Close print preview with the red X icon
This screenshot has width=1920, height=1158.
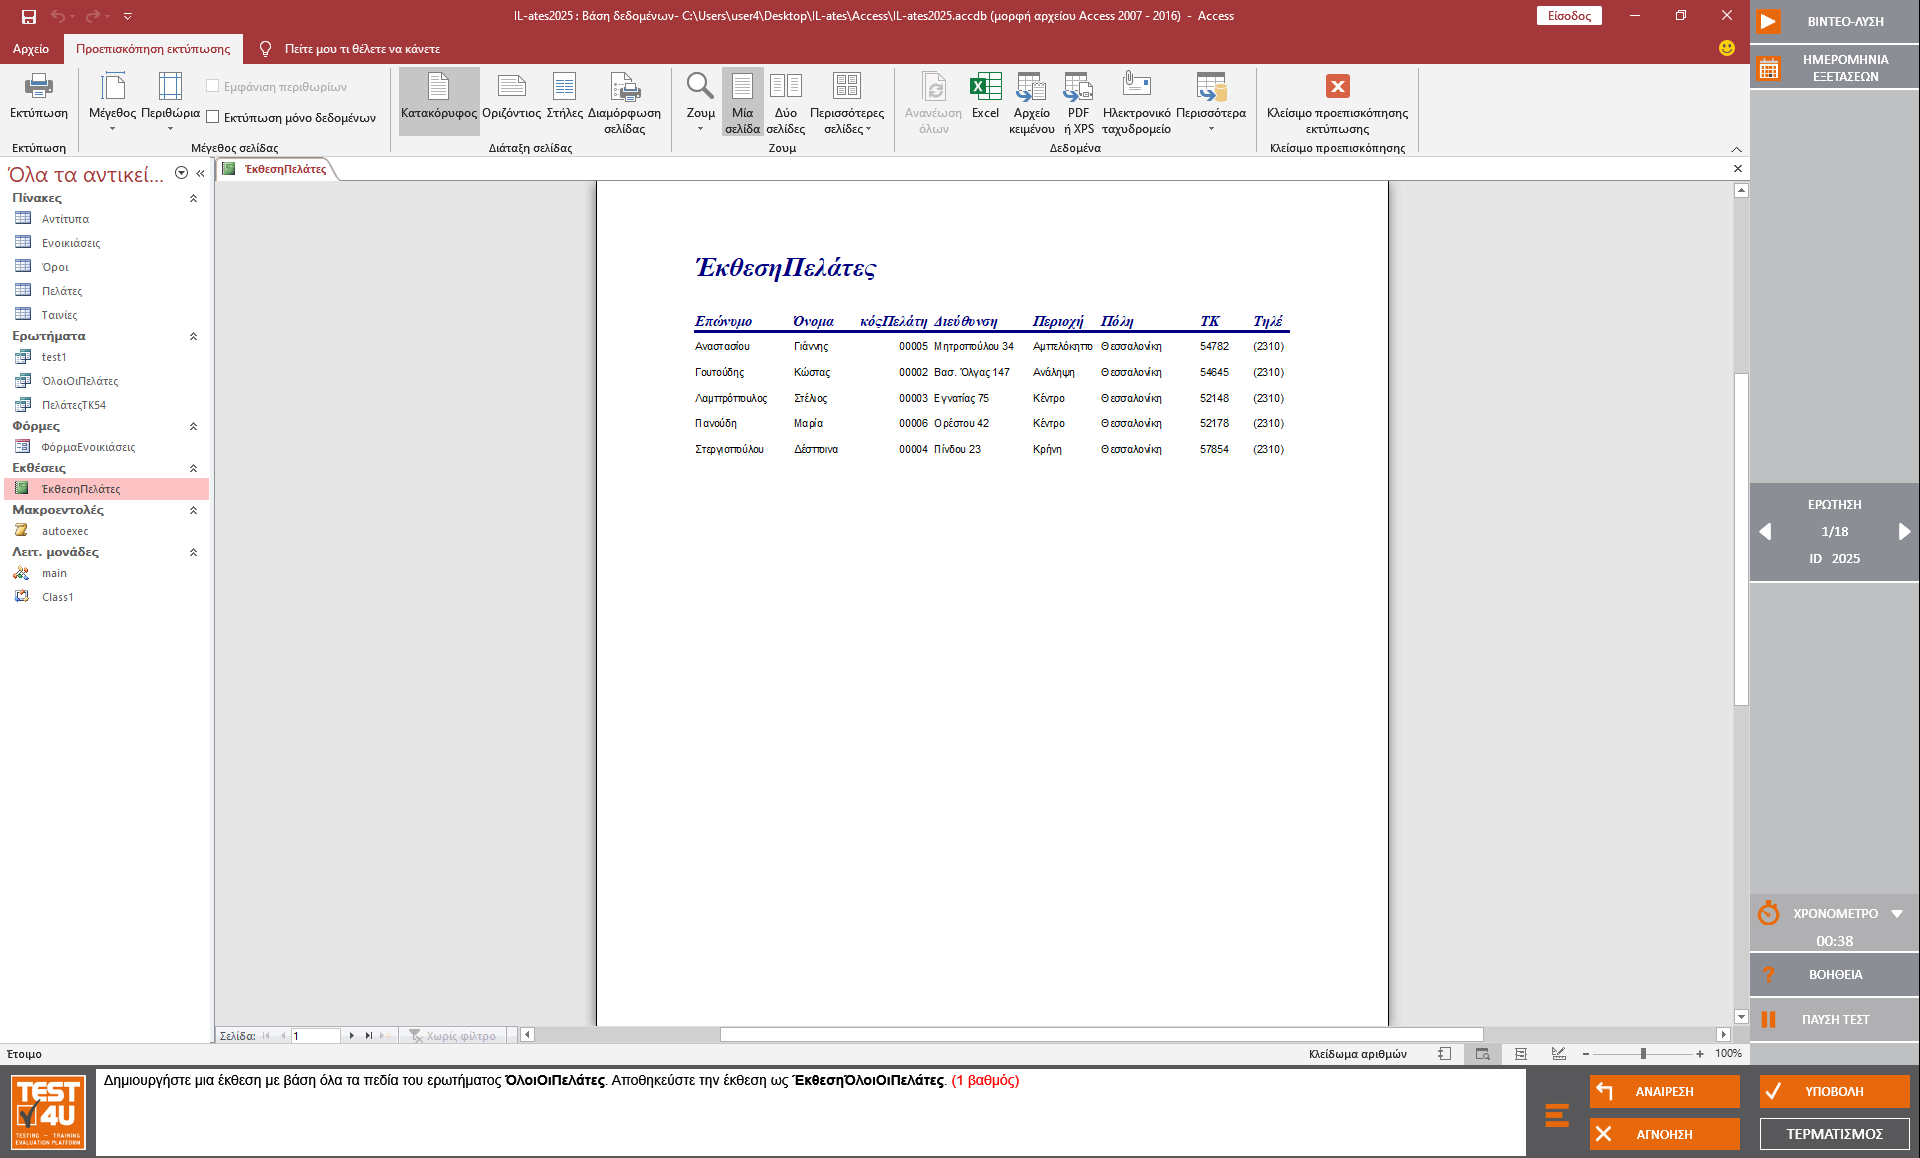click(x=1337, y=86)
